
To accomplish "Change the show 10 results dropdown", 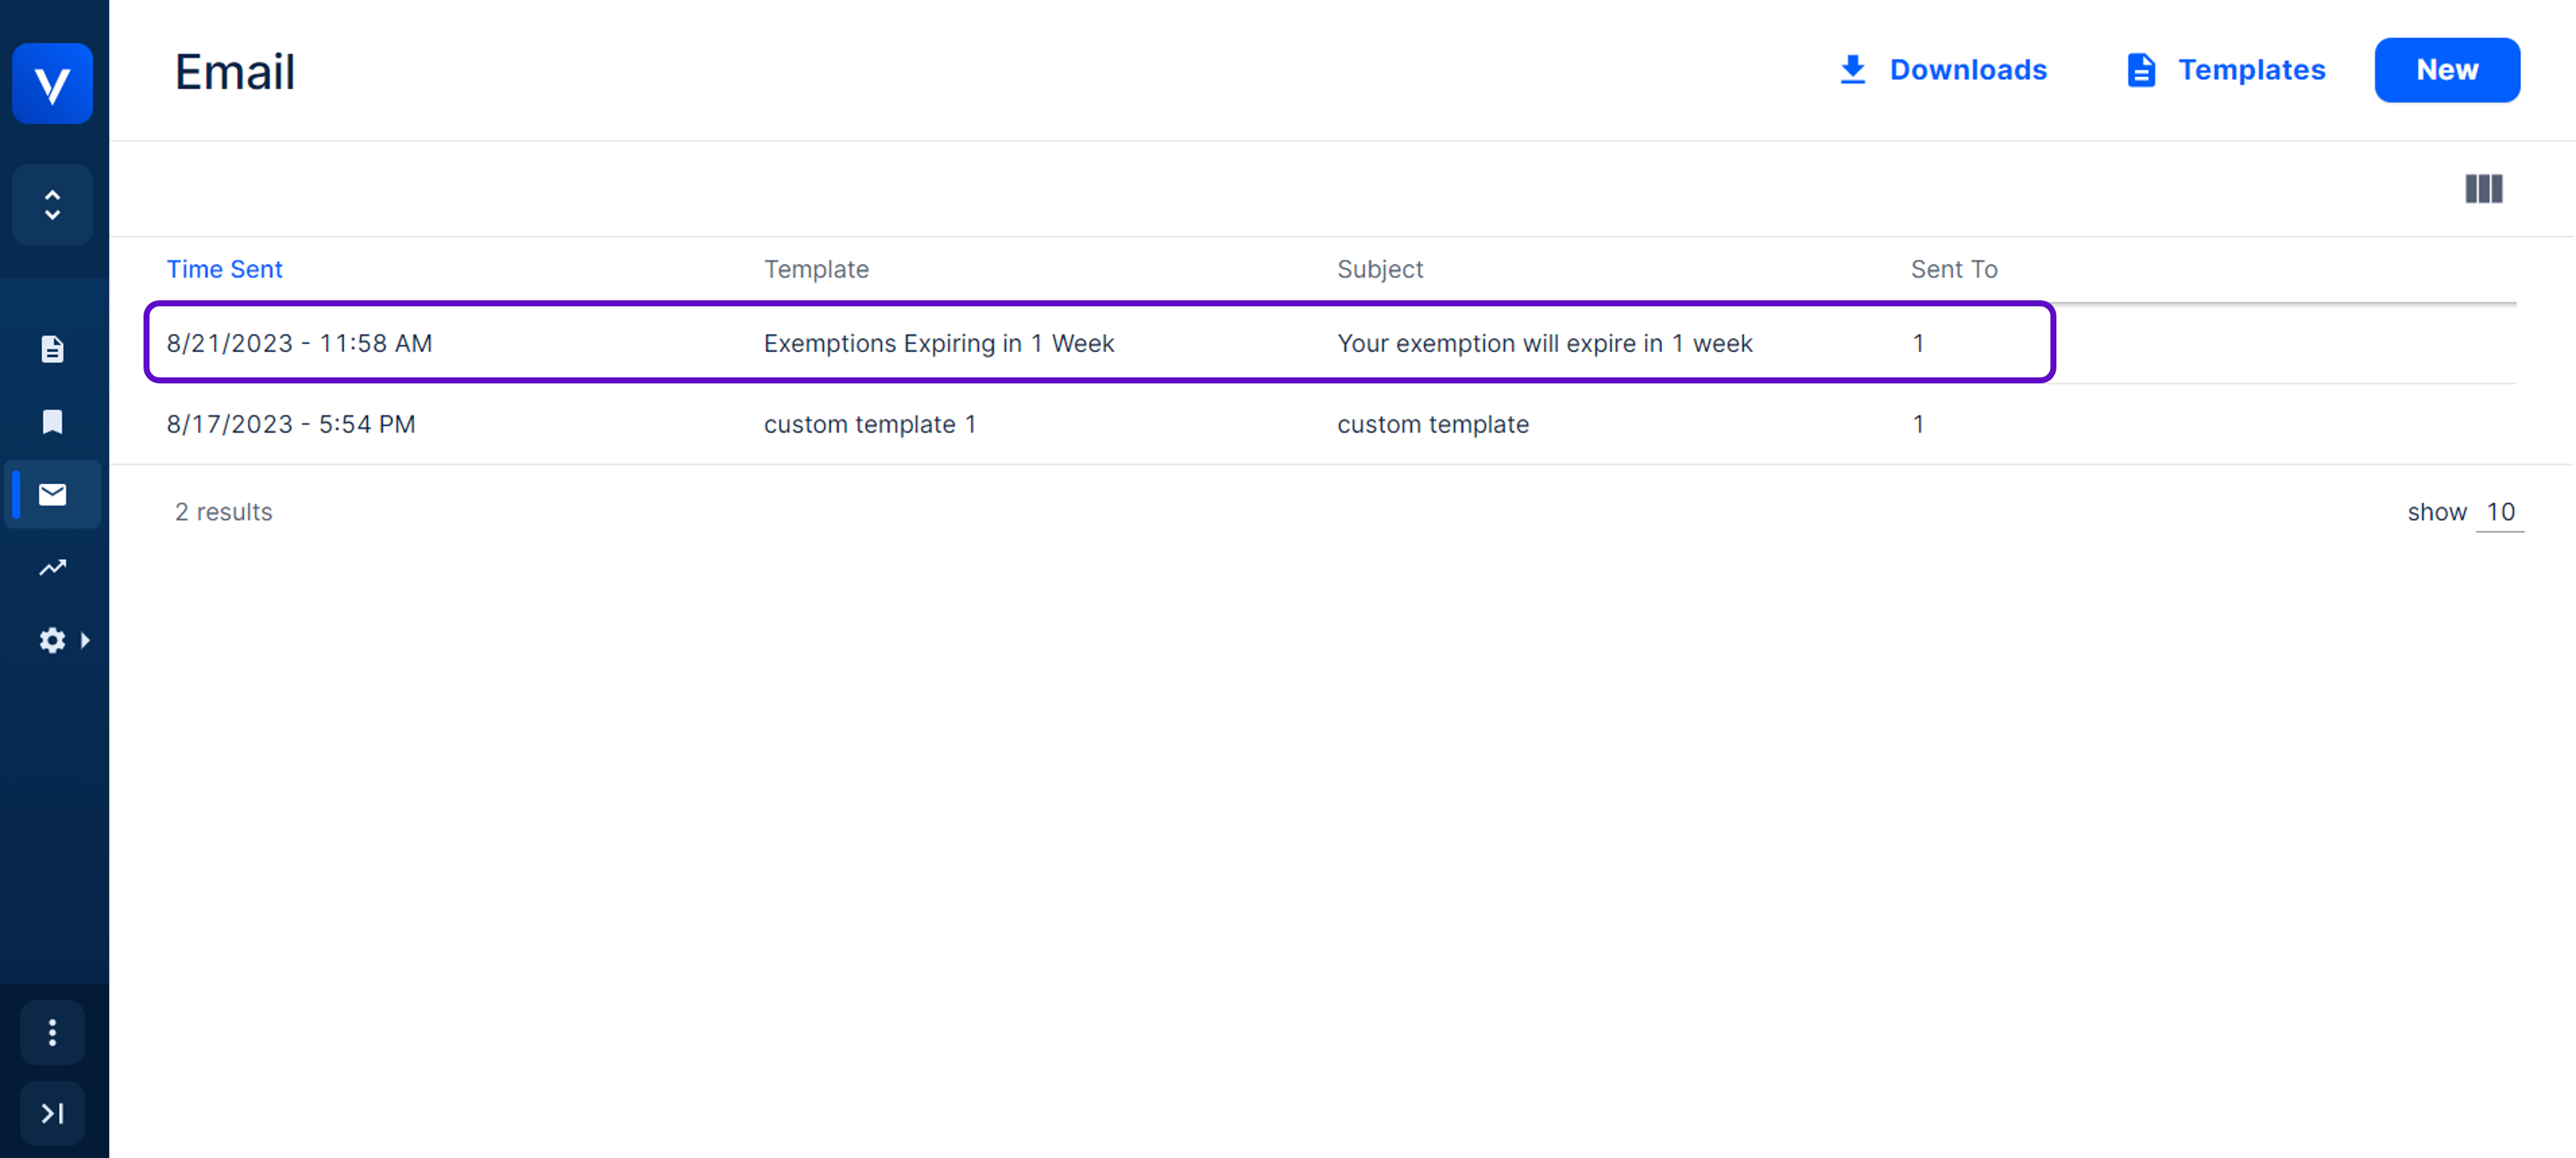I will pyautogui.click(x=2499, y=512).
